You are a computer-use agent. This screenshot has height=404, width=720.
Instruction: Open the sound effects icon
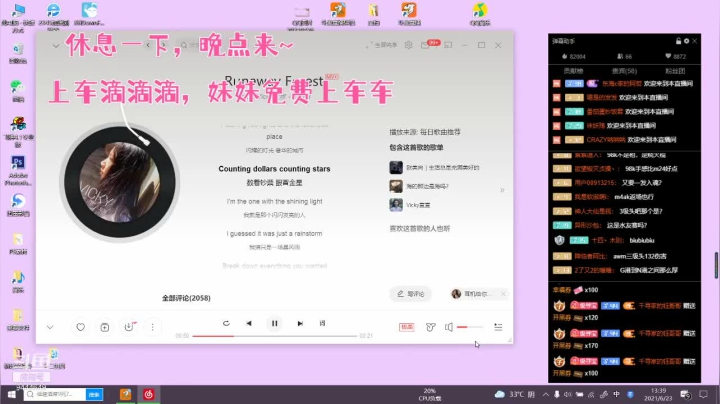pyautogui.click(x=430, y=327)
